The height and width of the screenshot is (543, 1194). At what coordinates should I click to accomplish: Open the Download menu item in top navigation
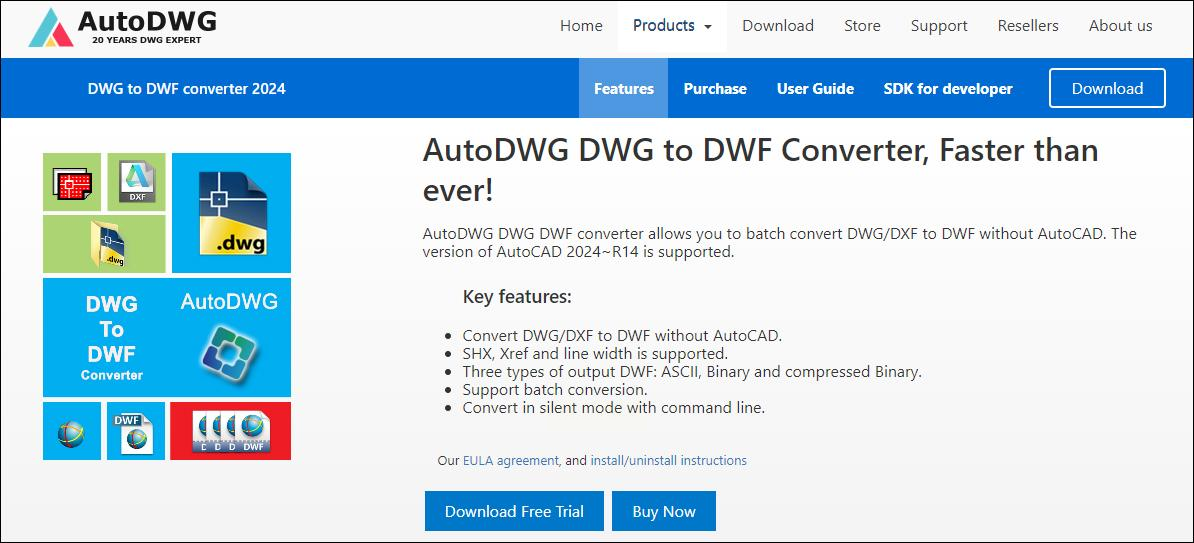777,26
